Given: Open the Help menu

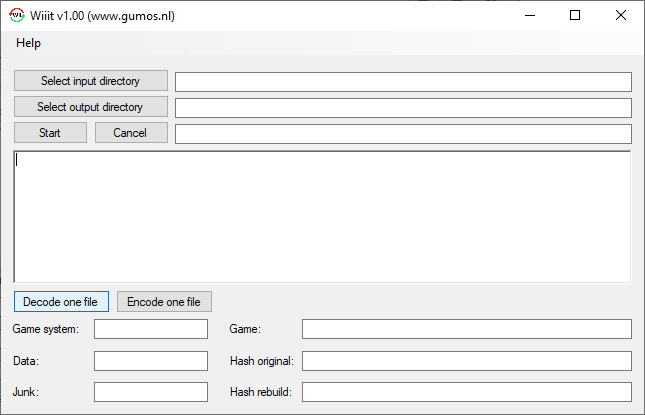Looking at the screenshot, I should click(29, 43).
